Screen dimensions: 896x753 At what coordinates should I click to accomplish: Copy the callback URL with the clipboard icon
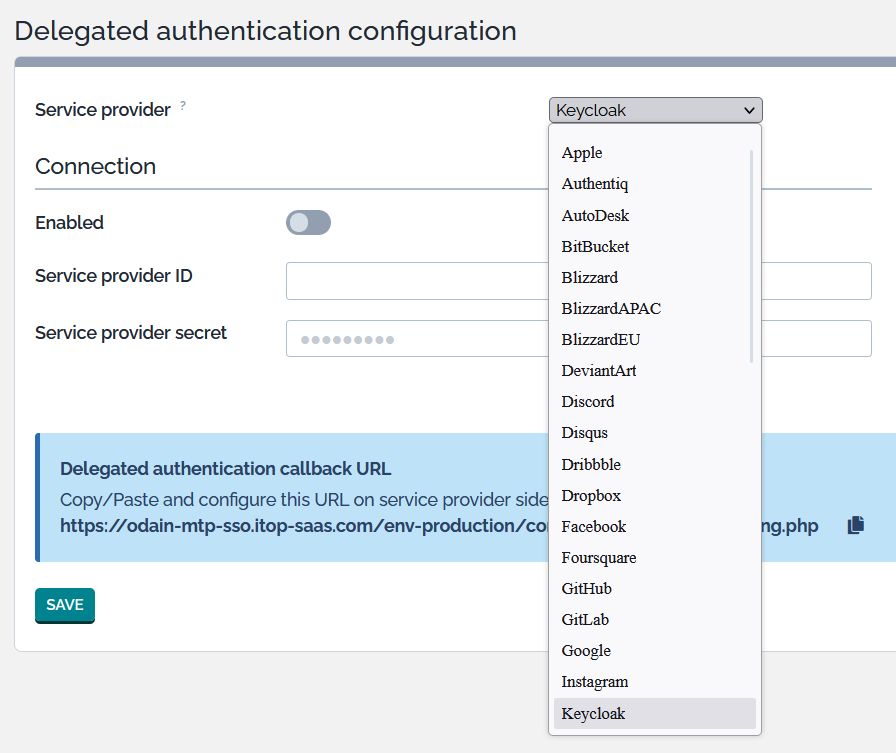click(x=855, y=525)
